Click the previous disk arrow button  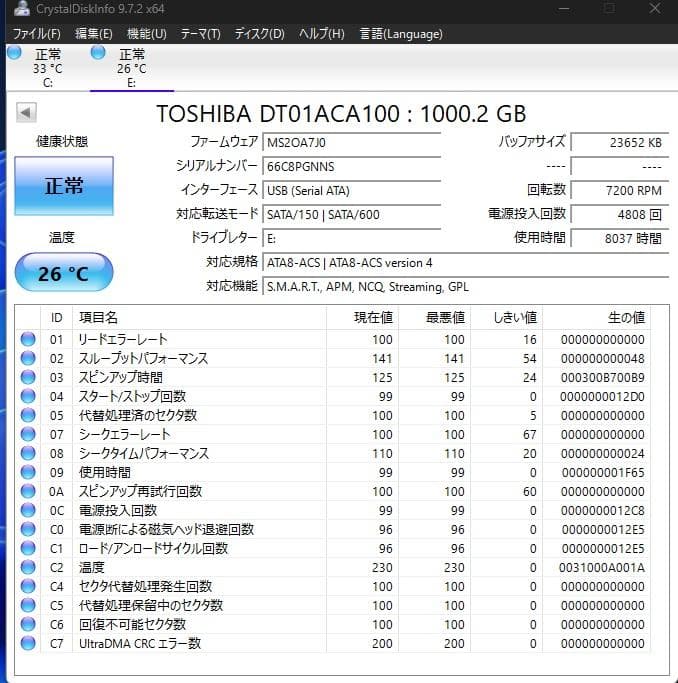click(26, 113)
